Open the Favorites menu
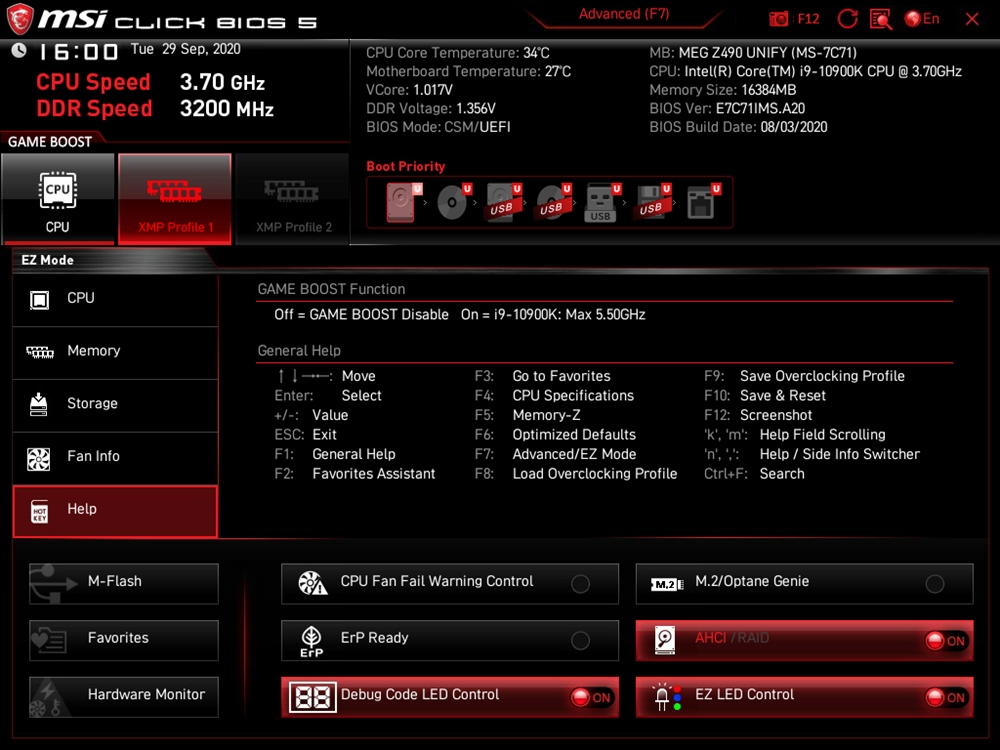Screen dimensions: 1000x750 click(x=124, y=640)
